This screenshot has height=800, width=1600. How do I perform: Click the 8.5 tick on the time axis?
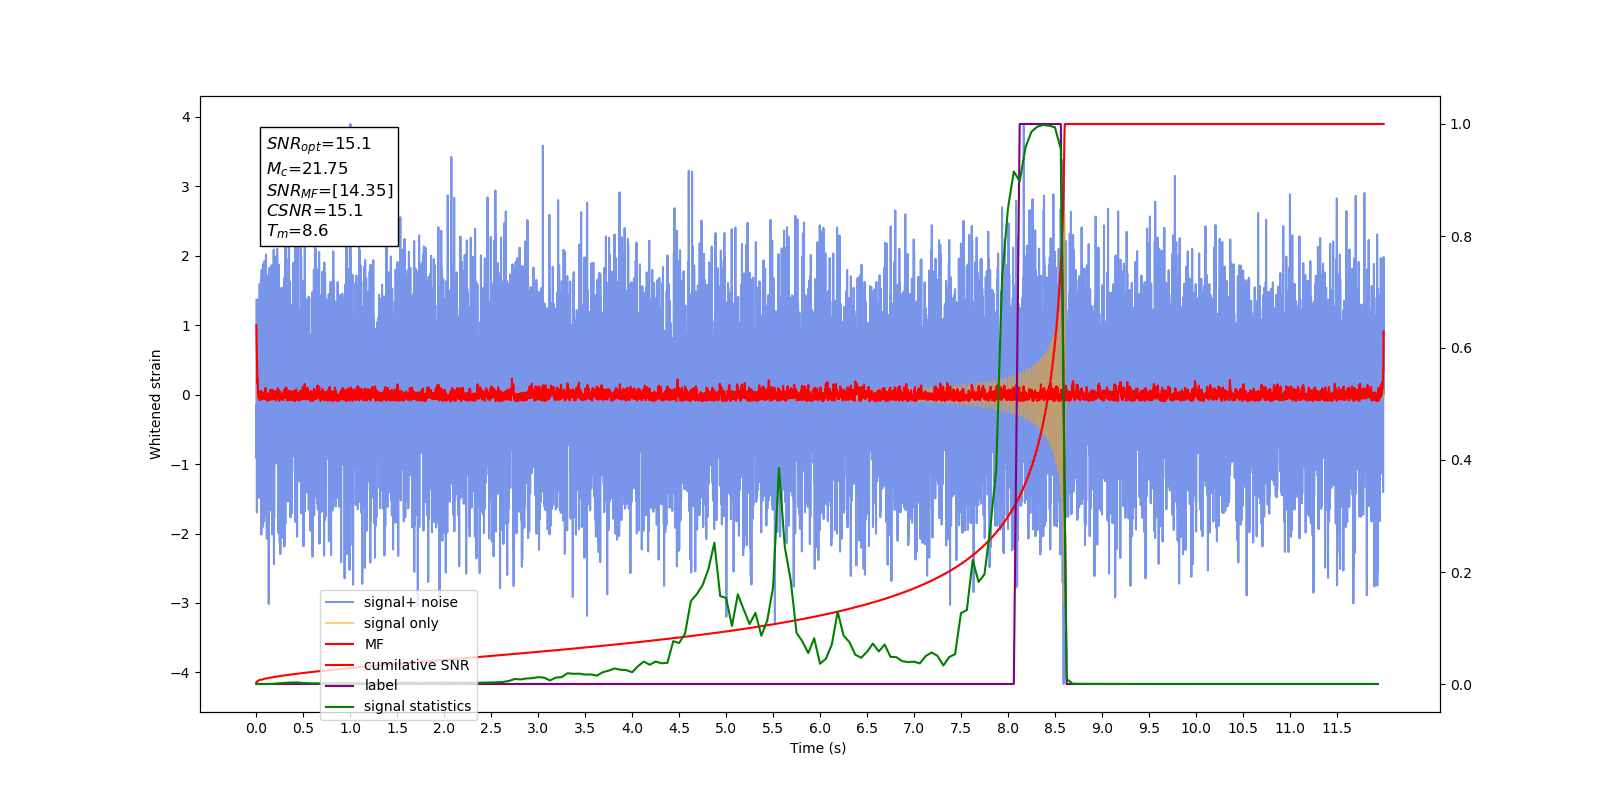[x=1055, y=728]
